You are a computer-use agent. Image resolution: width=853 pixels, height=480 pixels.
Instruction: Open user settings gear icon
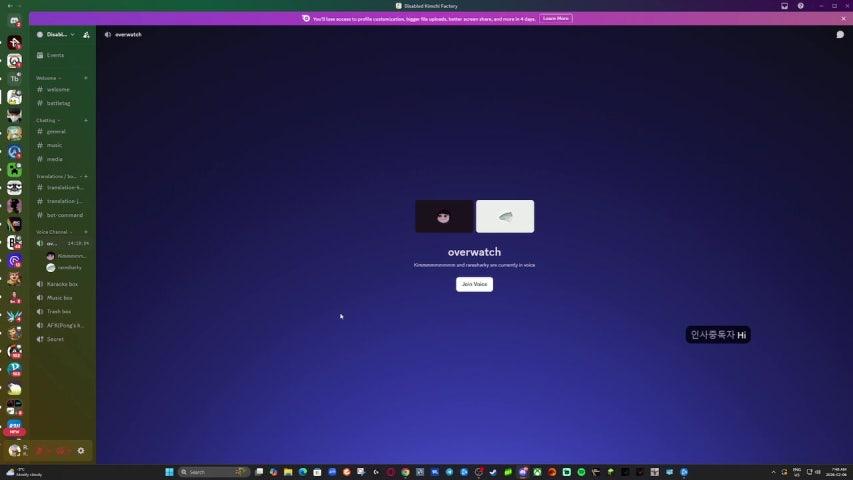(x=81, y=451)
